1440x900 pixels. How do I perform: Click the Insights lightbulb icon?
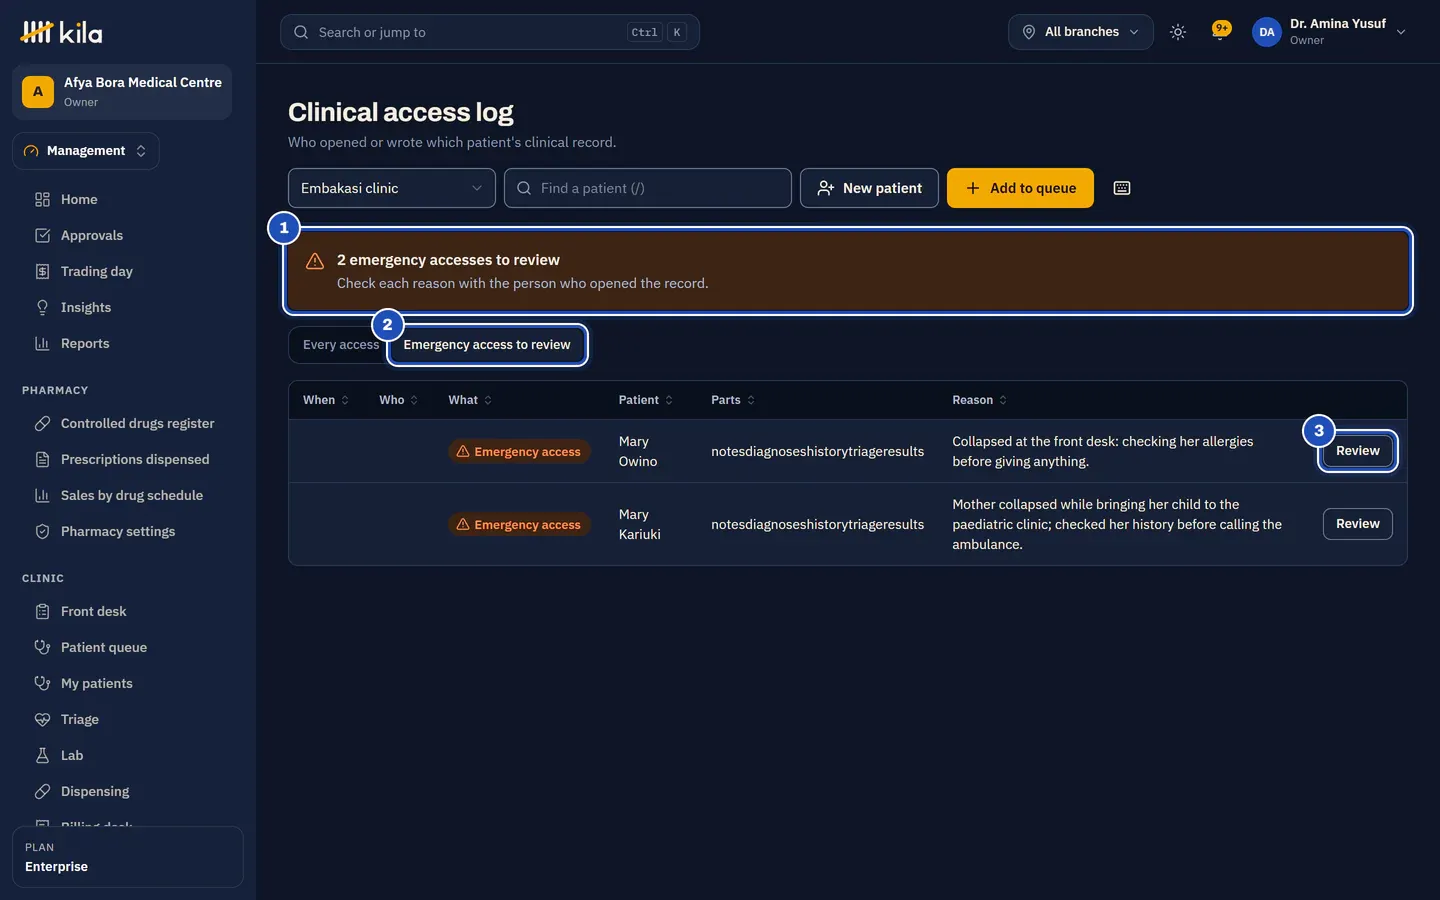click(x=42, y=307)
